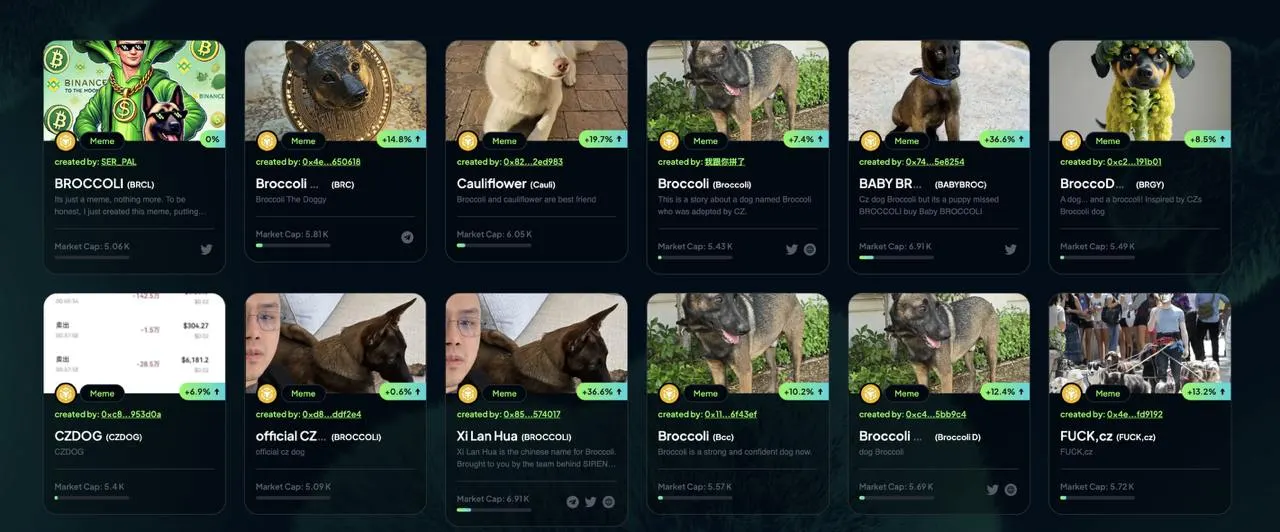Click Meme tag on CZDOG card
The width and height of the screenshot is (1280, 532).
pyautogui.click(x=102, y=393)
